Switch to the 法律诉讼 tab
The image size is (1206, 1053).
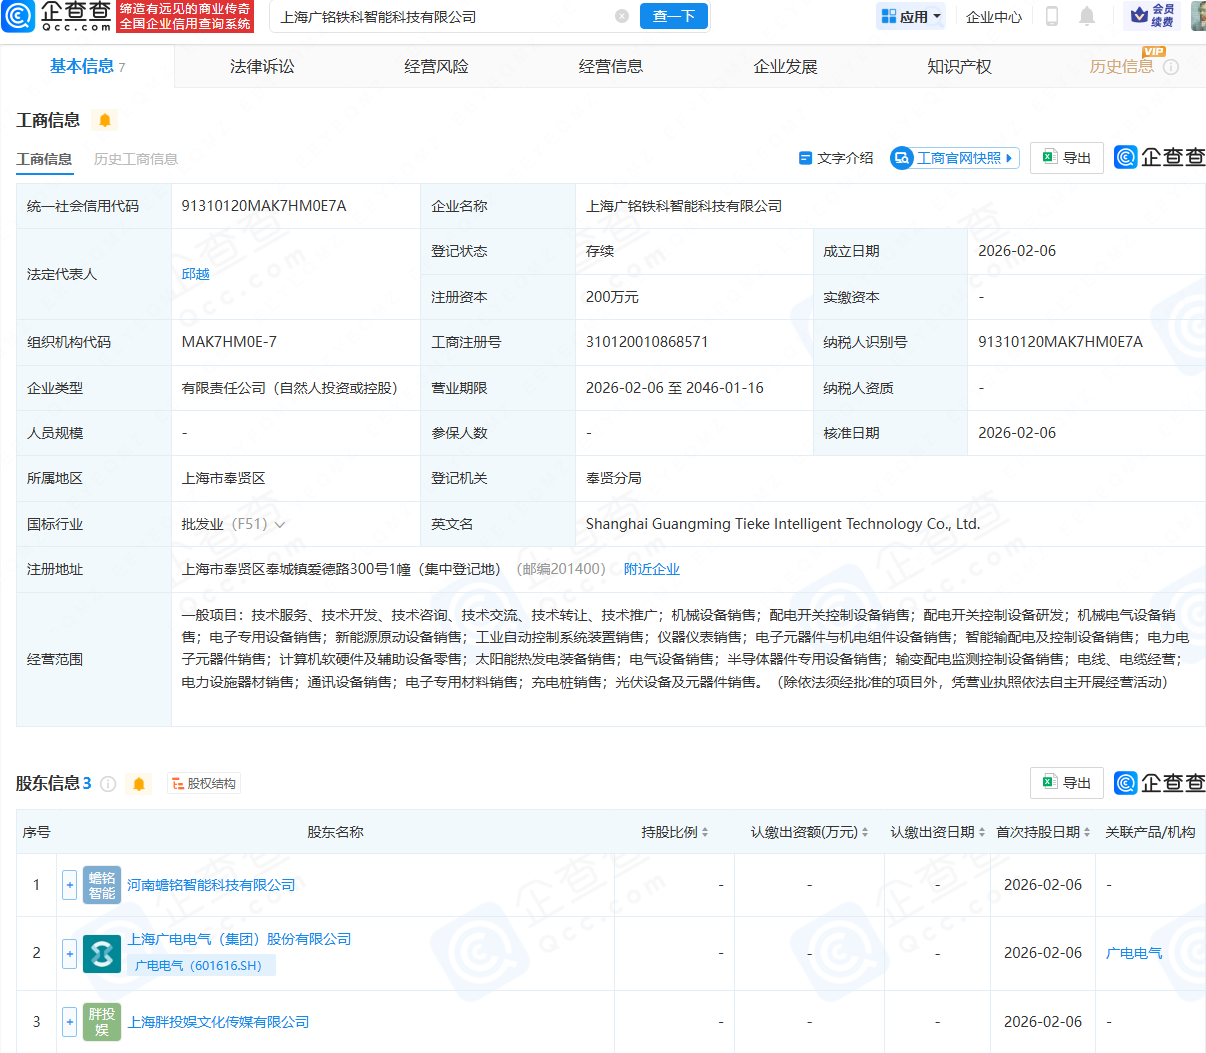tap(262, 67)
